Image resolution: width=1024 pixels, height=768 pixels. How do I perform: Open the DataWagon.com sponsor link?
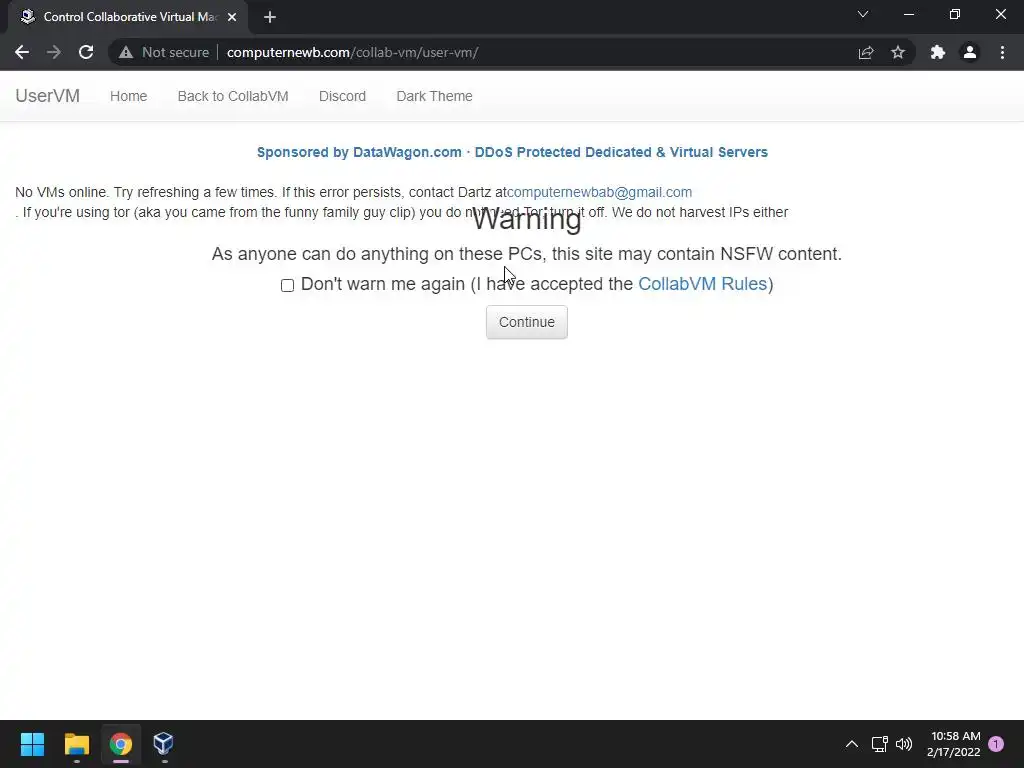tap(512, 152)
